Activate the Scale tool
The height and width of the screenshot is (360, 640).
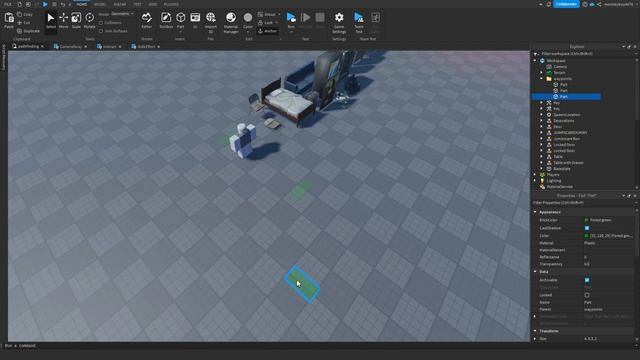[x=76, y=21]
